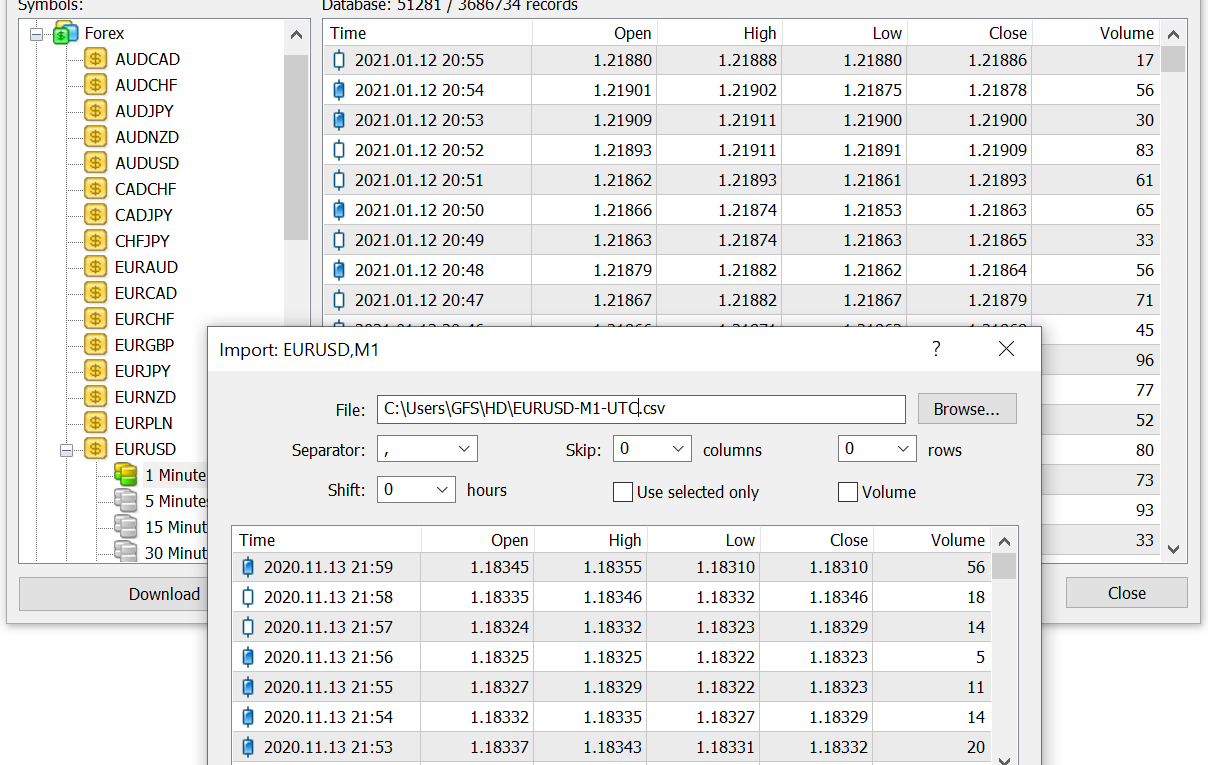
Task: Click the 5 Minutes database icon
Action: click(125, 501)
